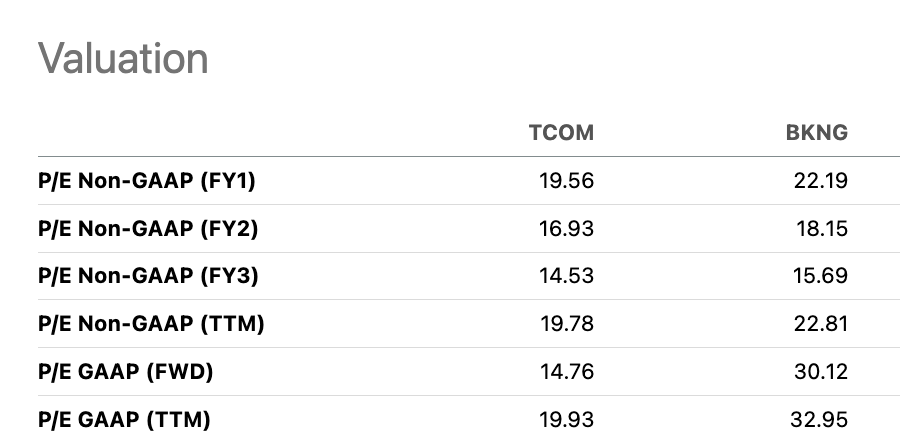Image resolution: width=900 pixels, height=440 pixels.
Task: Select TCOM's Non-GAAP TTM value 19.78
Action: pos(565,324)
